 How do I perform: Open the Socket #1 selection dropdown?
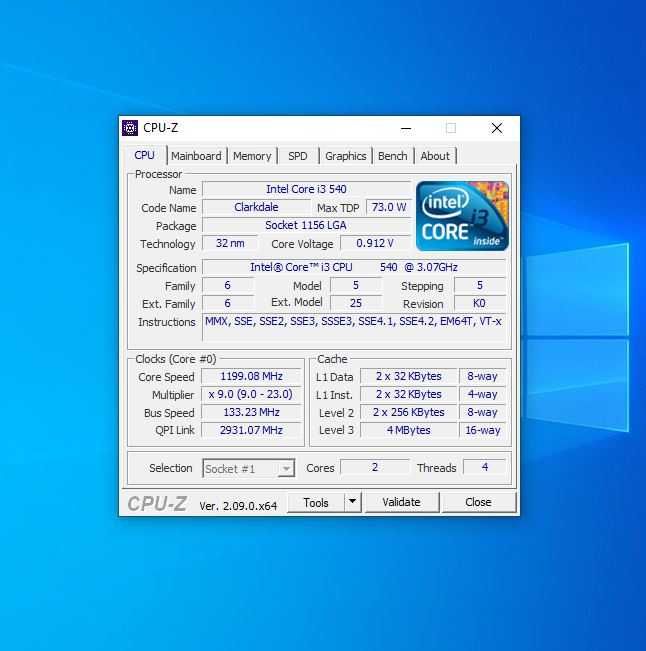(249, 469)
